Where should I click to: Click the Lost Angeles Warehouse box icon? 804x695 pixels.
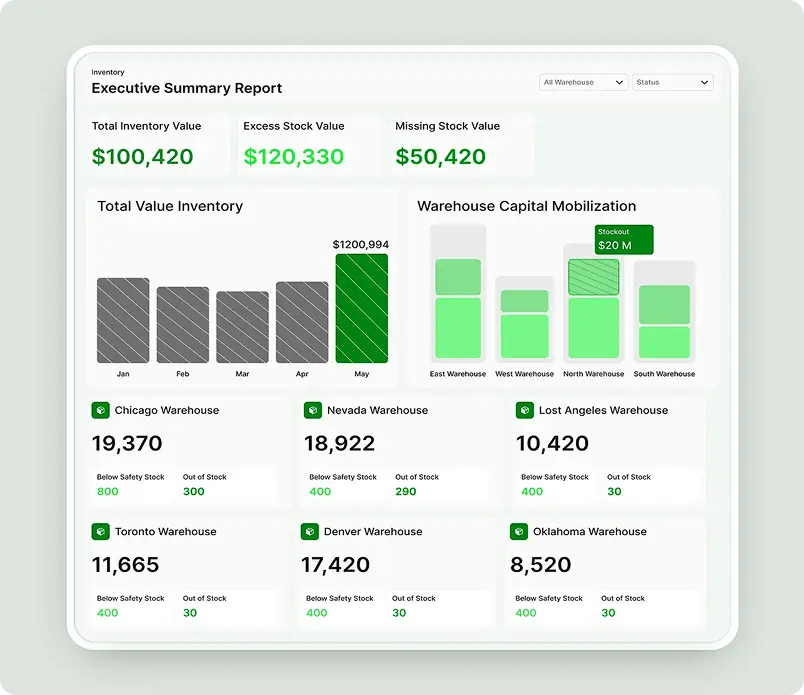[524, 410]
